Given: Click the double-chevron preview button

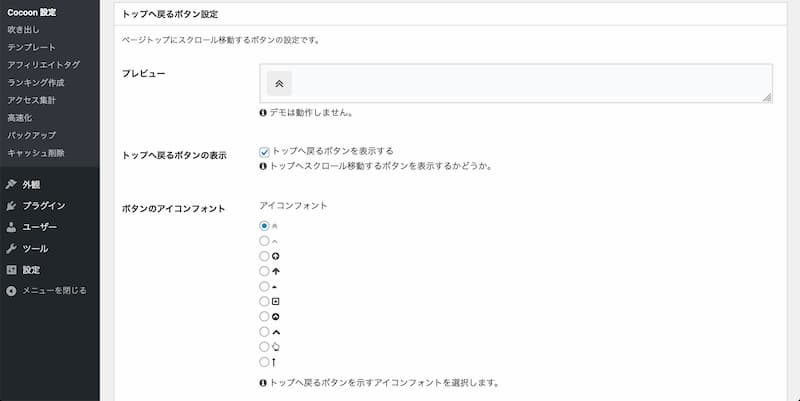Looking at the screenshot, I should 279,84.
